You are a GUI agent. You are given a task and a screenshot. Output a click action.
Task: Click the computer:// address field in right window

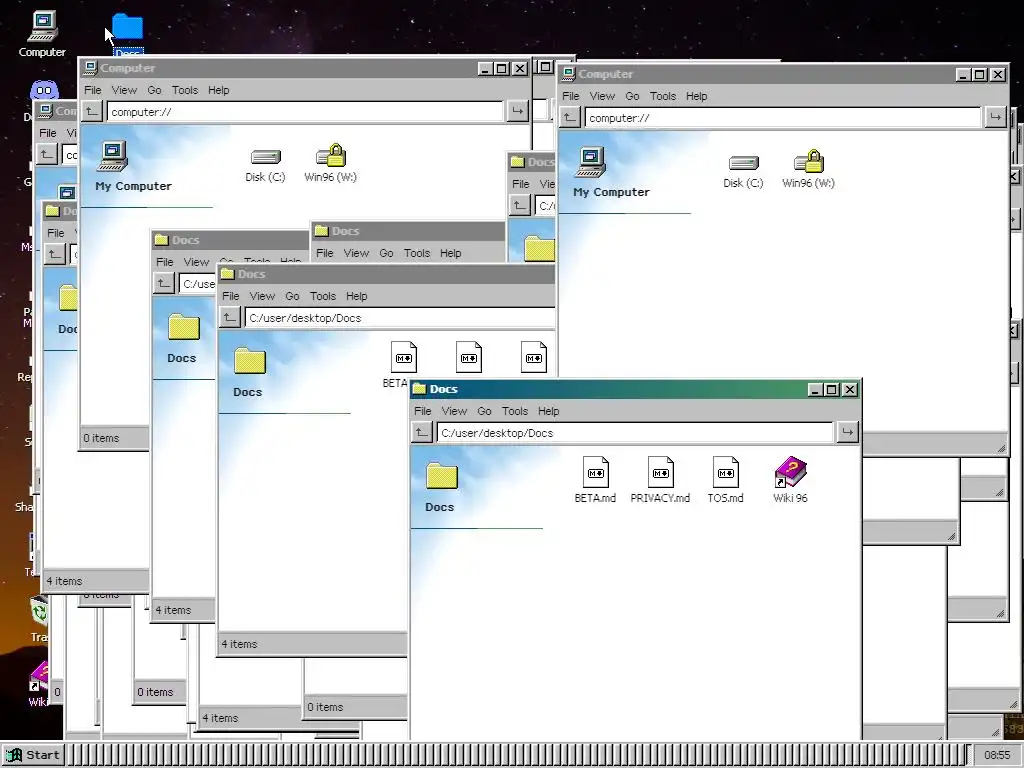pyautogui.click(x=783, y=118)
